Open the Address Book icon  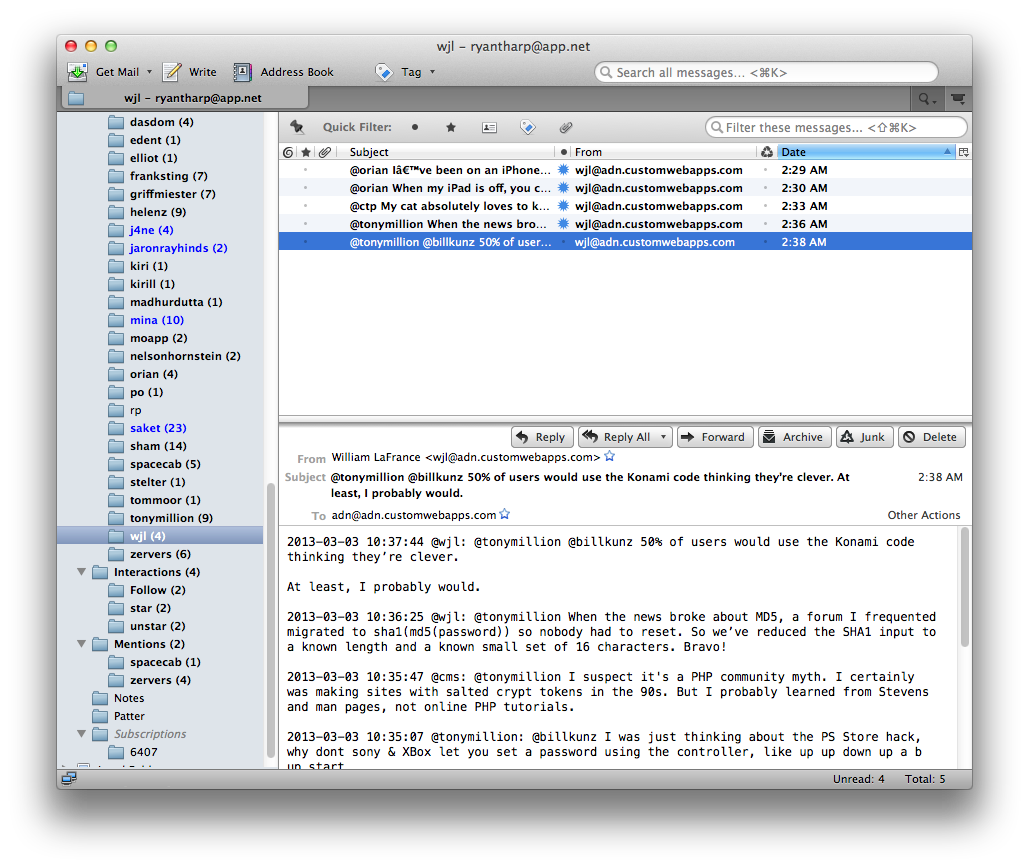[x=242, y=72]
